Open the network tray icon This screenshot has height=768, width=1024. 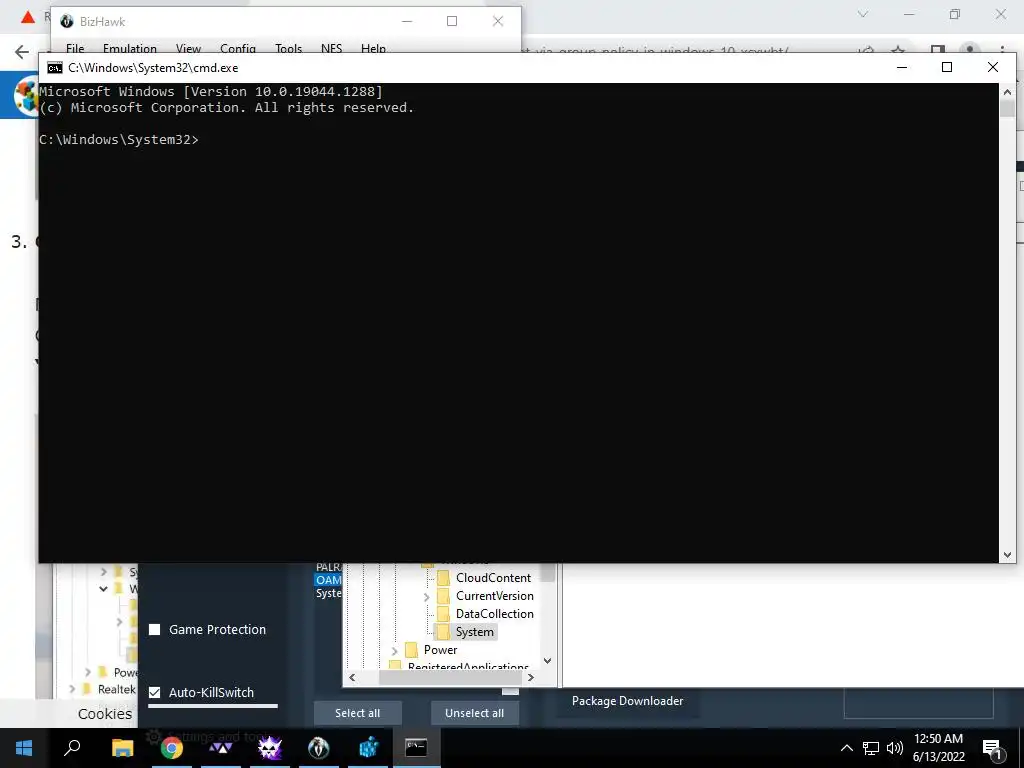871,748
